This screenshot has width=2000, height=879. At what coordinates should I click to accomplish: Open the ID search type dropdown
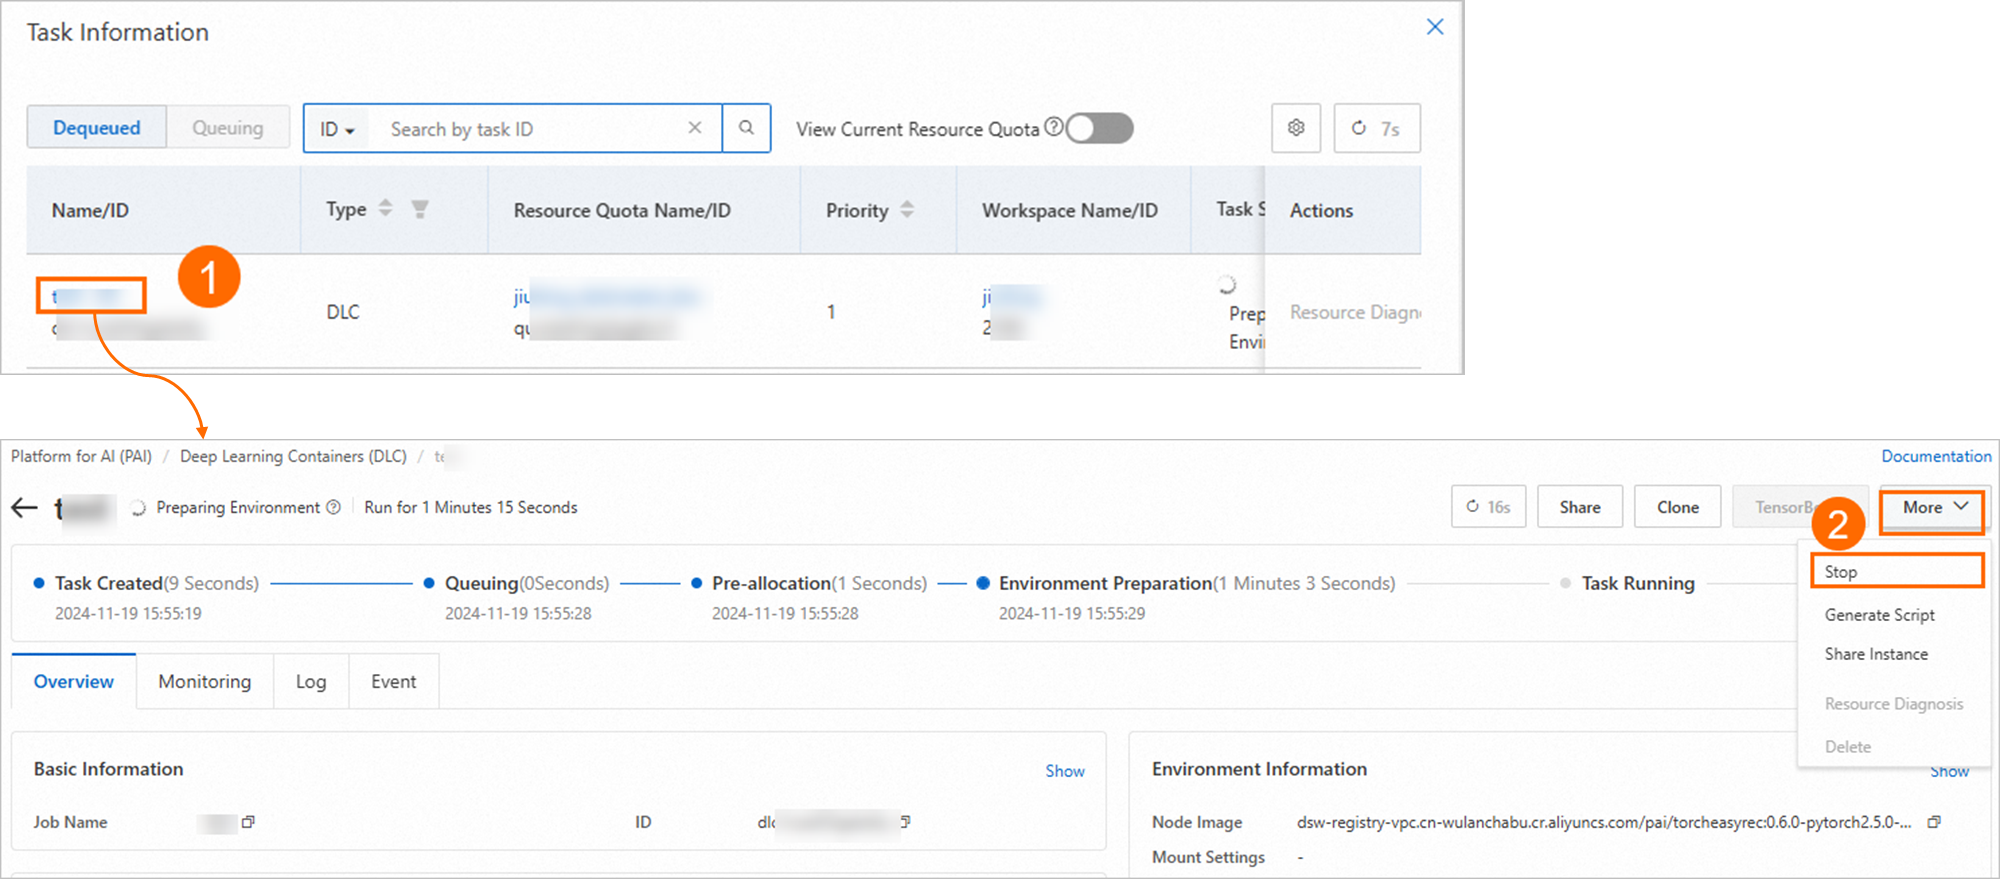point(337,129)
